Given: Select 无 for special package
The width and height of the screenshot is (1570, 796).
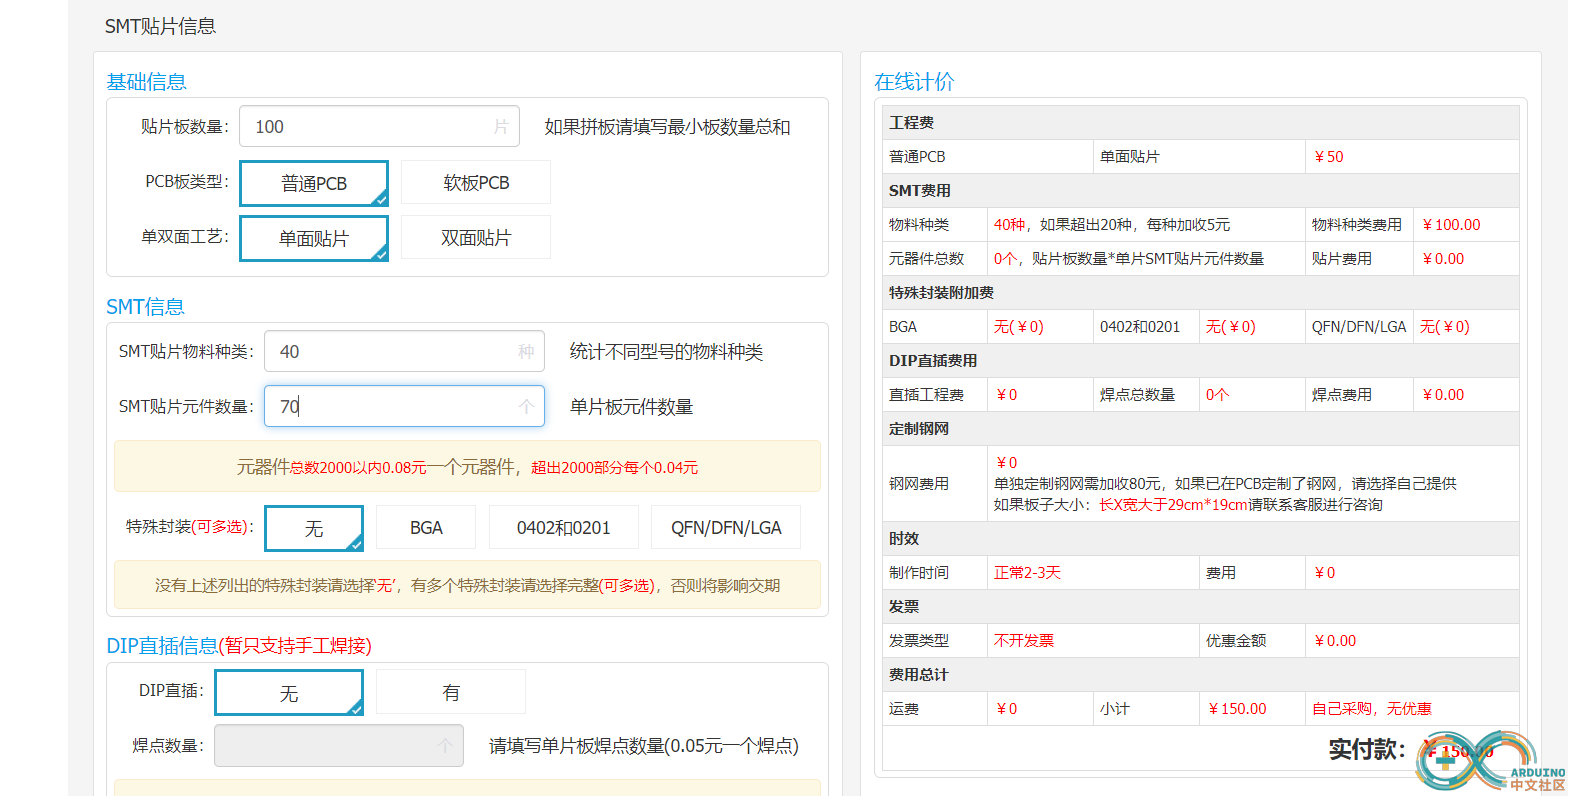Looking at the screenshot, I should point(314,528).
